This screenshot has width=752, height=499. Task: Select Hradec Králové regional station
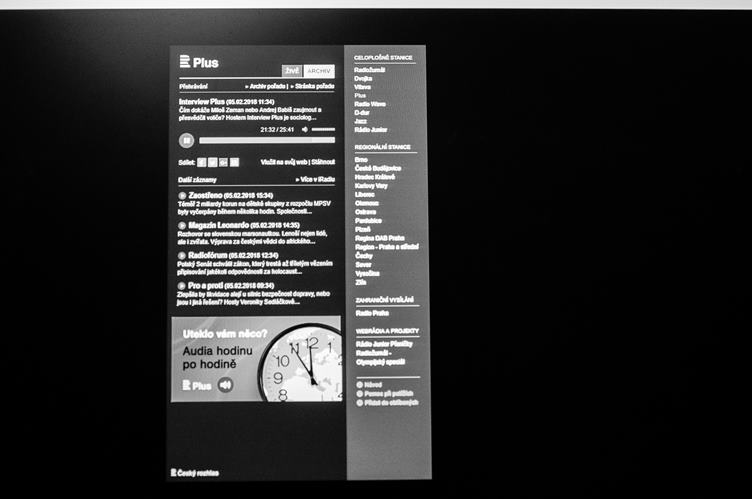[375, 177]
